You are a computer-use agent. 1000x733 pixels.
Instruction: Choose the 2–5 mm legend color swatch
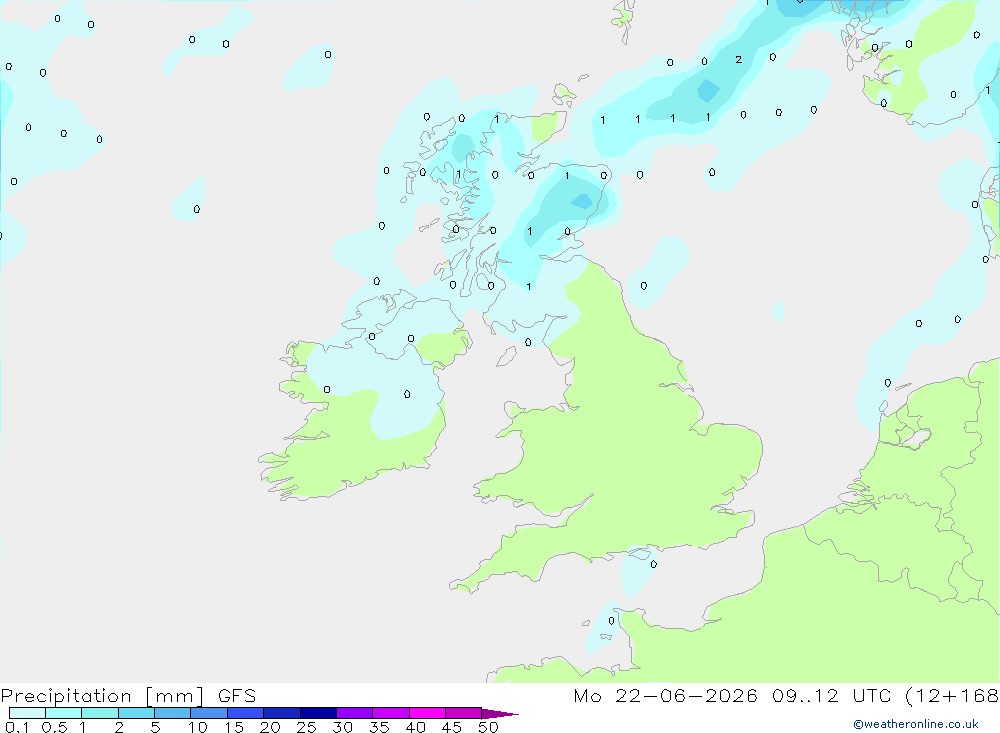136,713
